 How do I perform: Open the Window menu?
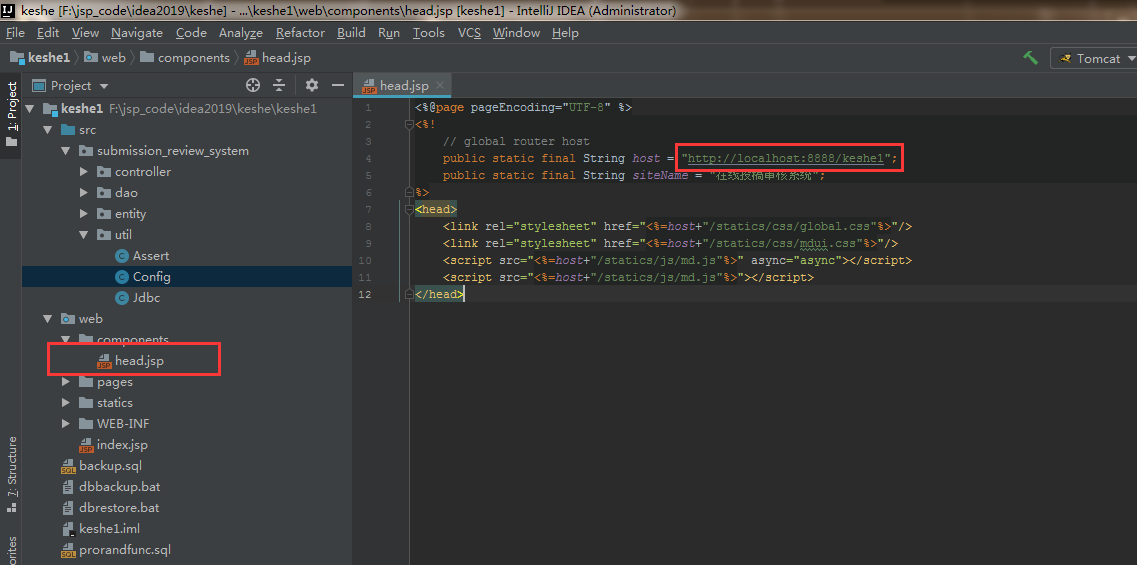[516, 33]
